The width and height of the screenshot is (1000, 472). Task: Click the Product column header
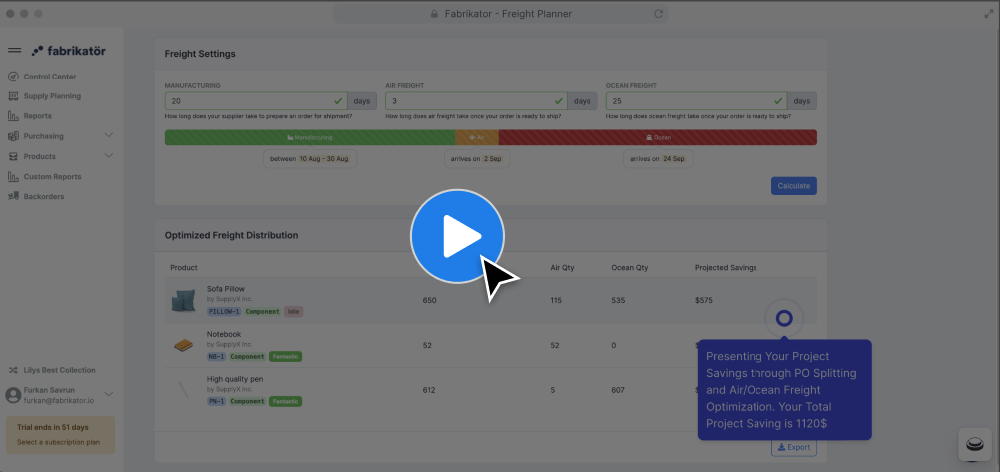pyautogui.click(x=184, y=267)
